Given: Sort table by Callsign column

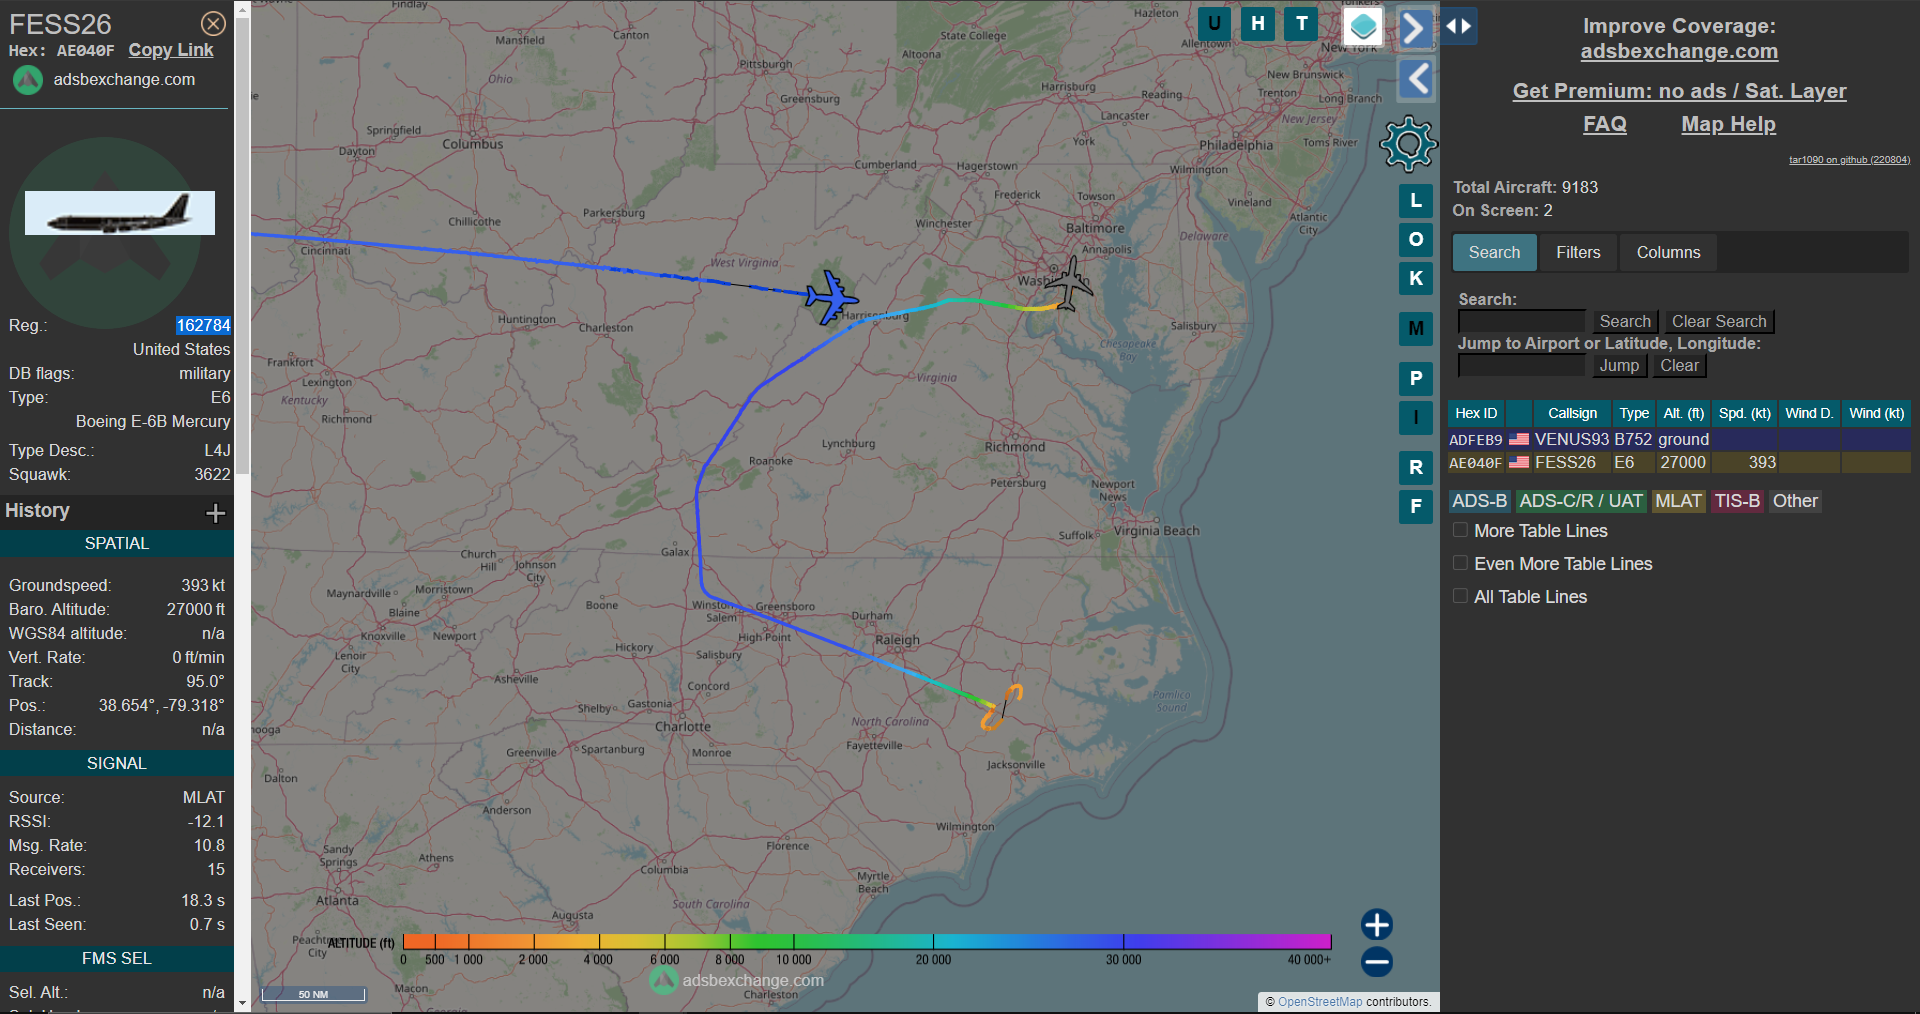Looking at the screenshot, I should 1572,413.
